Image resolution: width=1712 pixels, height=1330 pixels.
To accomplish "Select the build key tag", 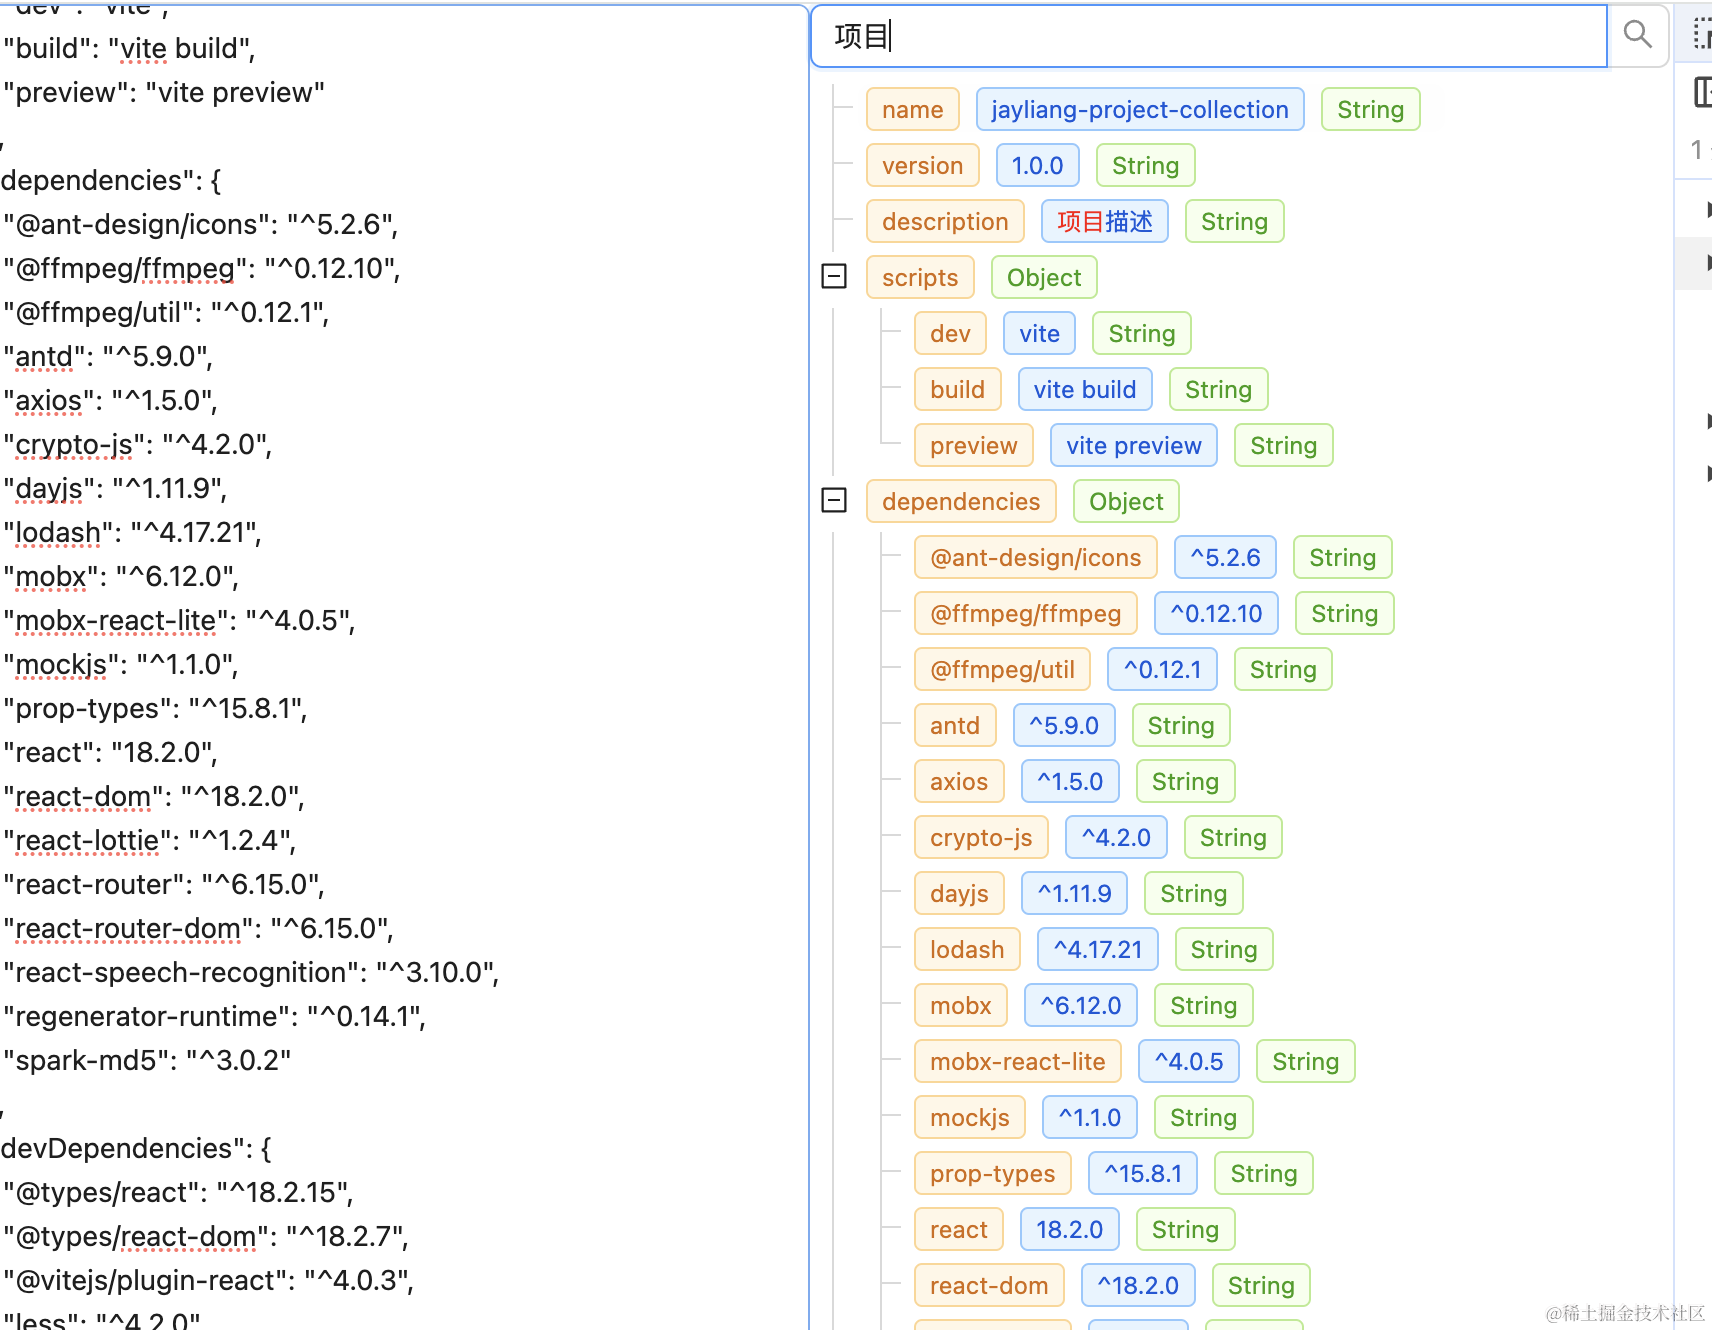I will pos(957,390).
